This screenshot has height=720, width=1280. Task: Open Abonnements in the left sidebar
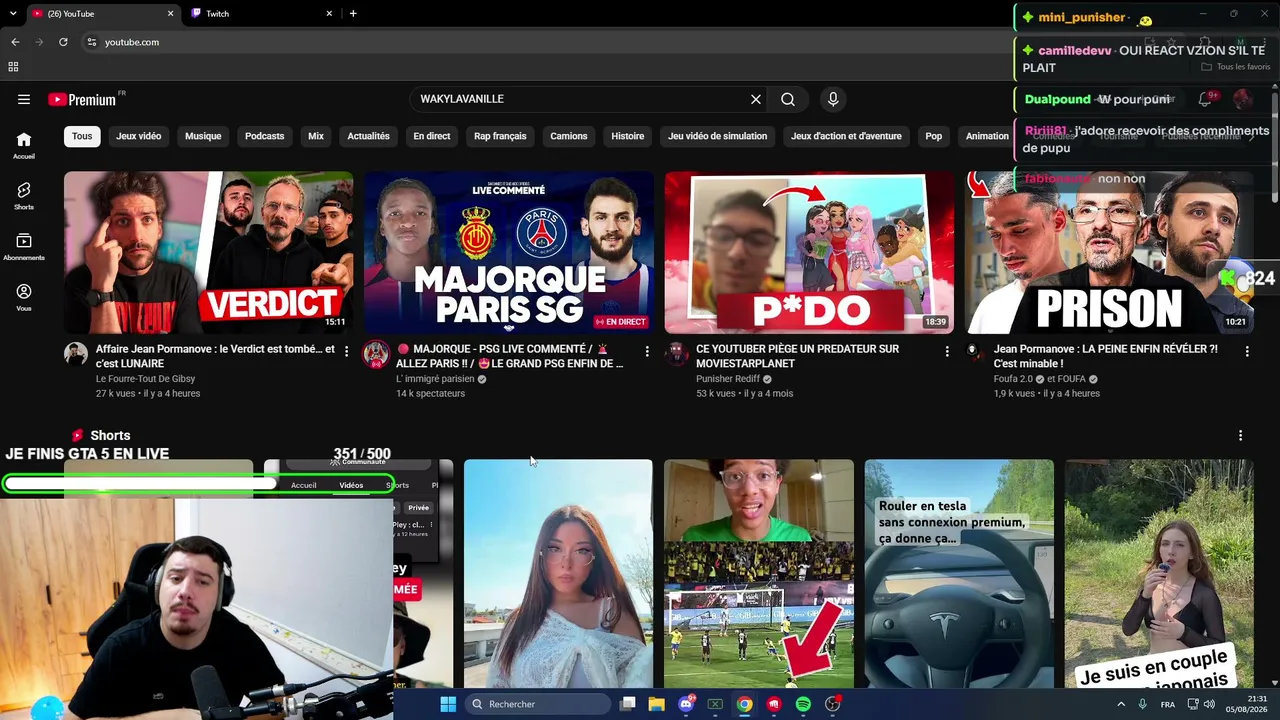pos(24,247)
